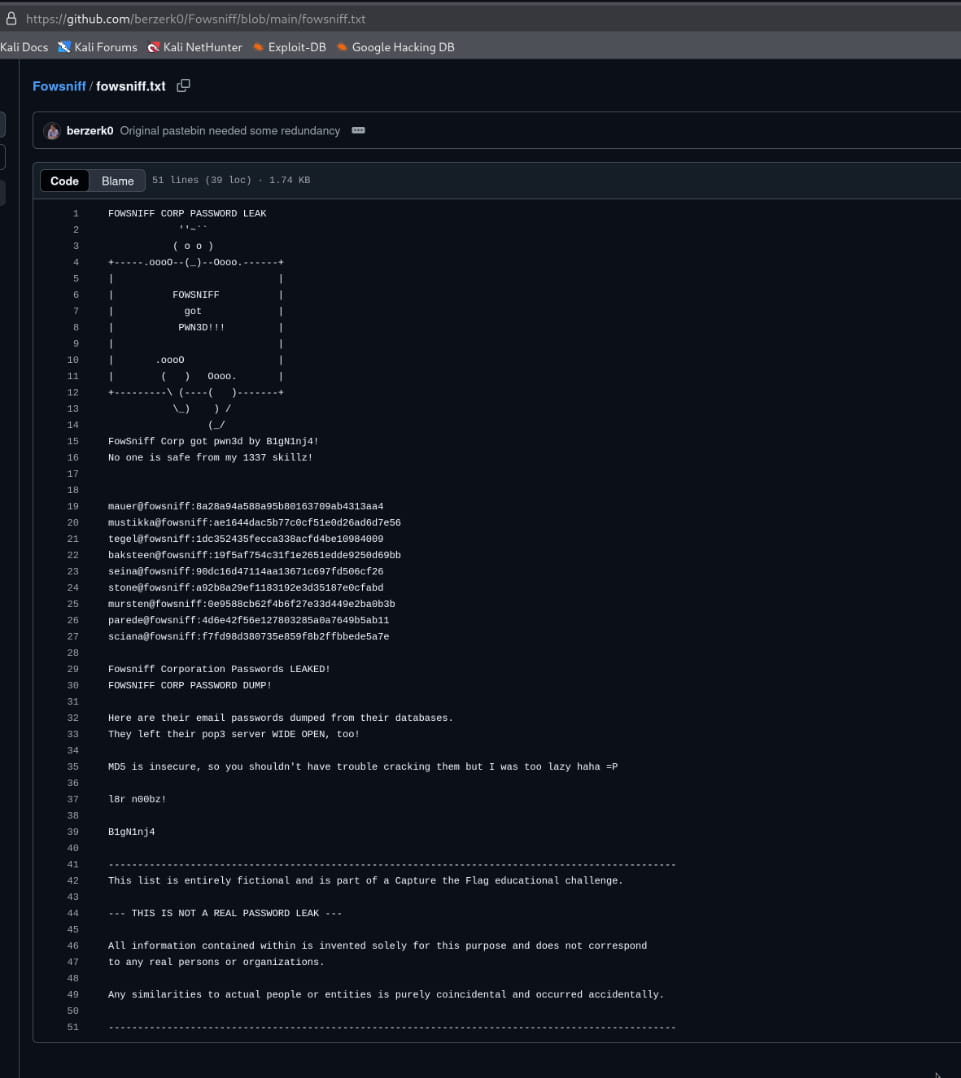Click line number 19 in the gutter

coord(73,506)
